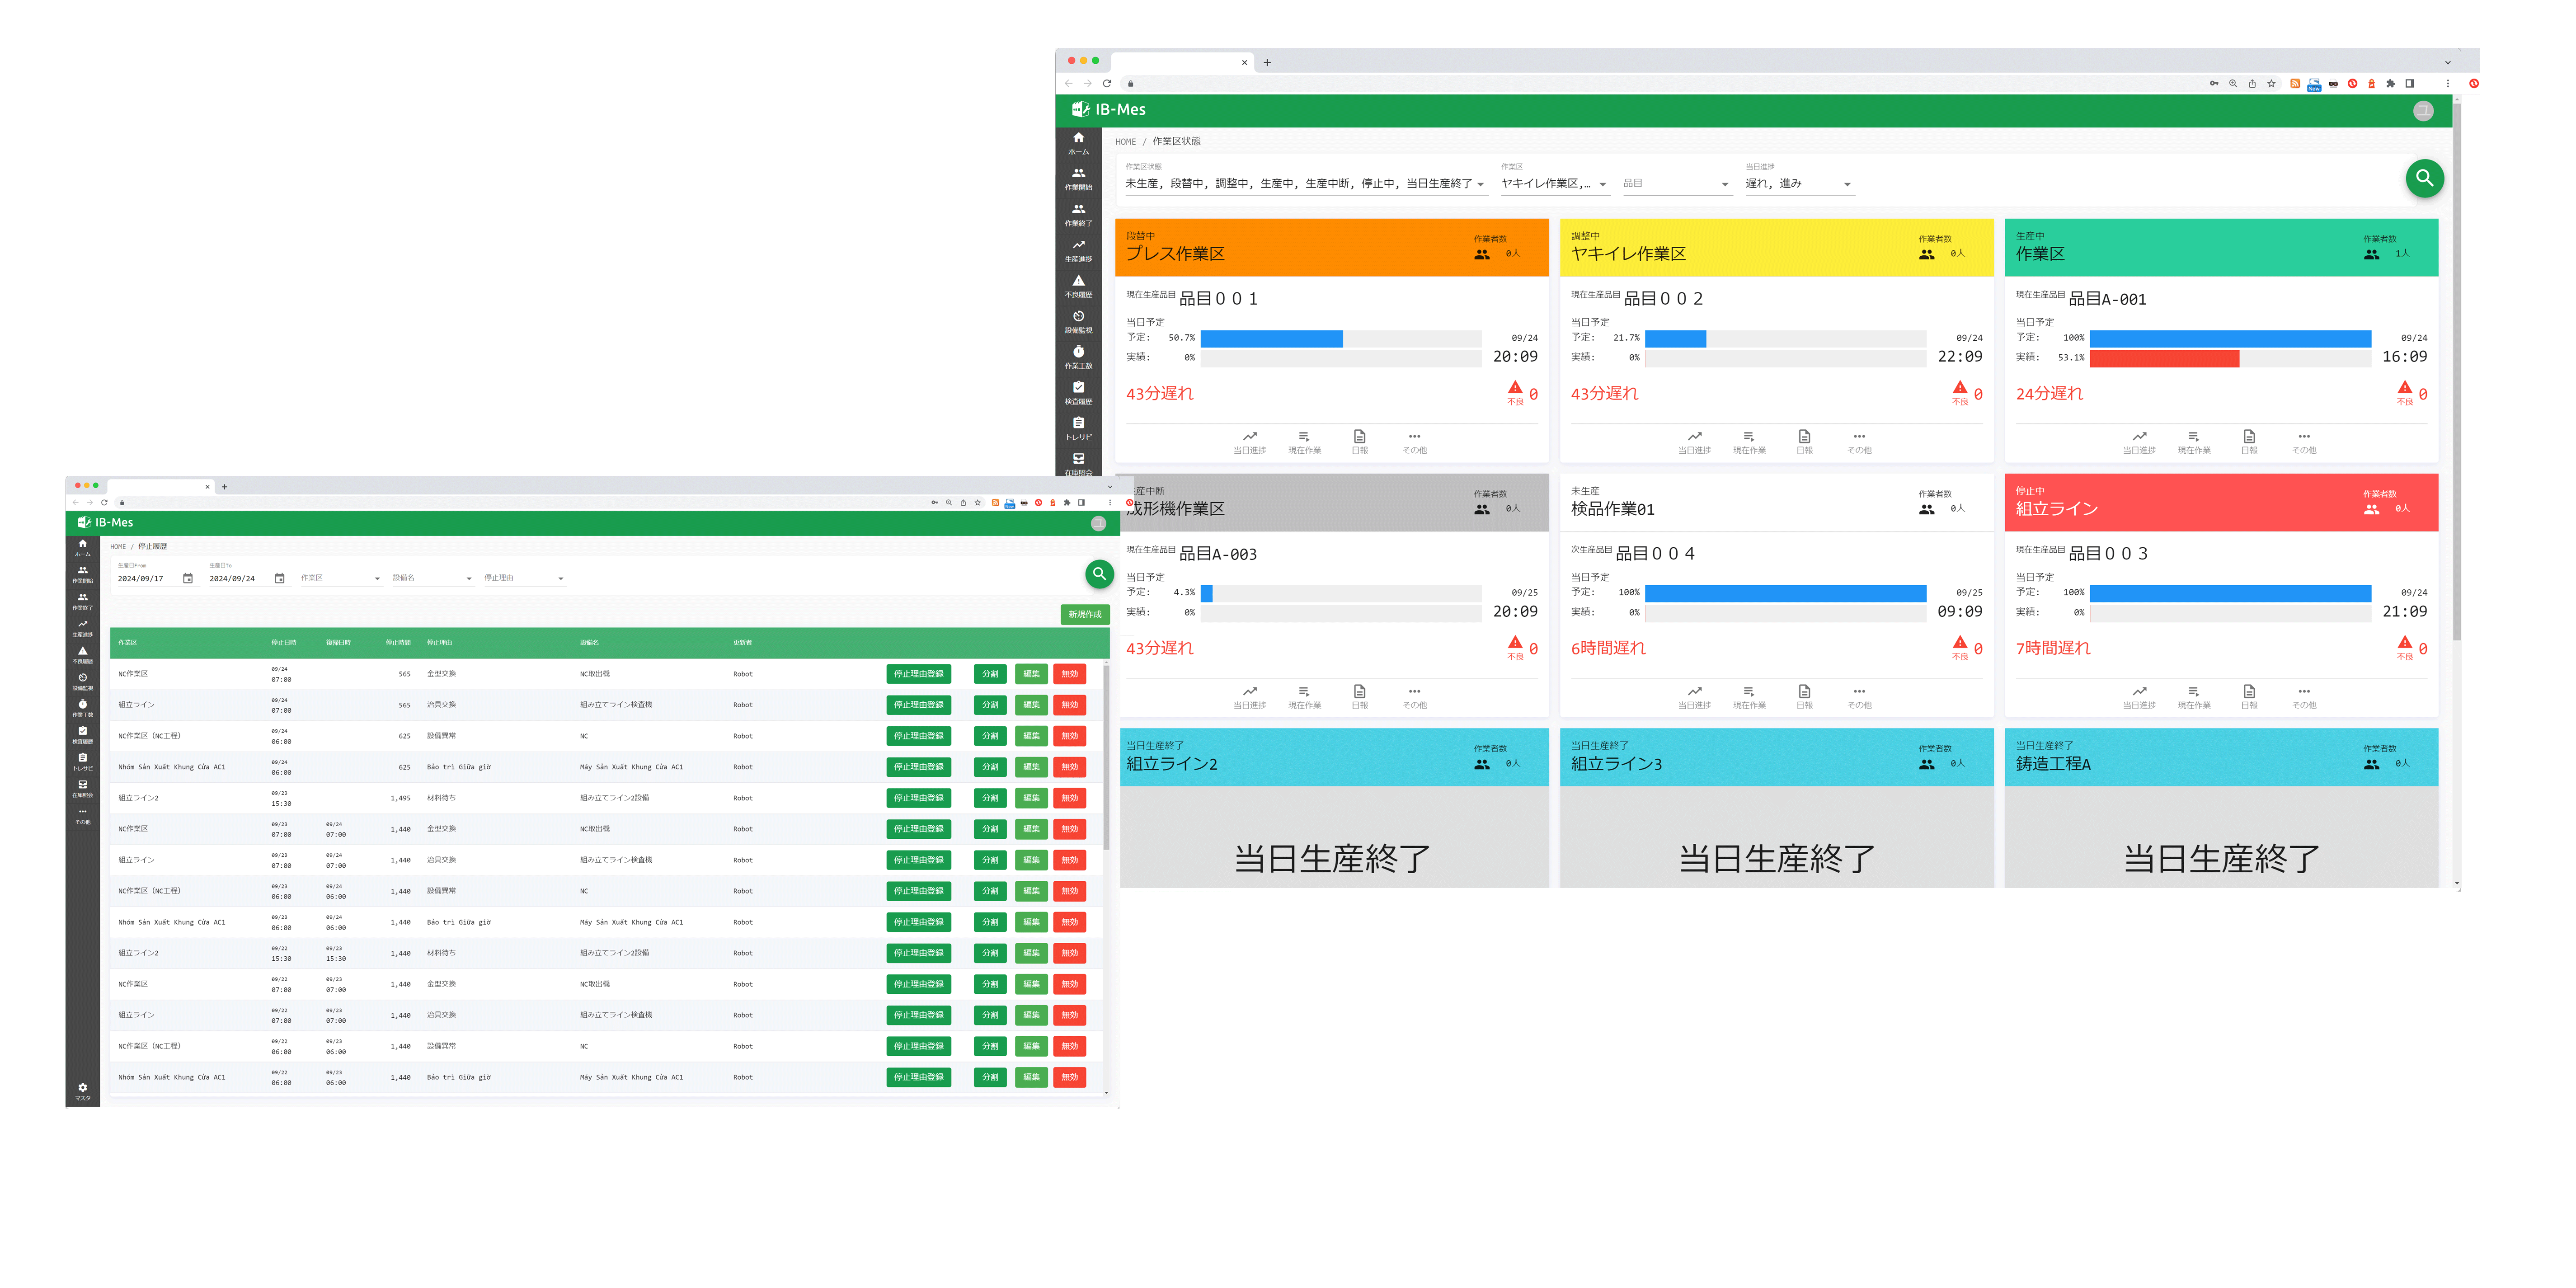Sort by 停止理由 column header
Image resolution: width=2576 pixels, height=1288 pixels.
point(439,643)
